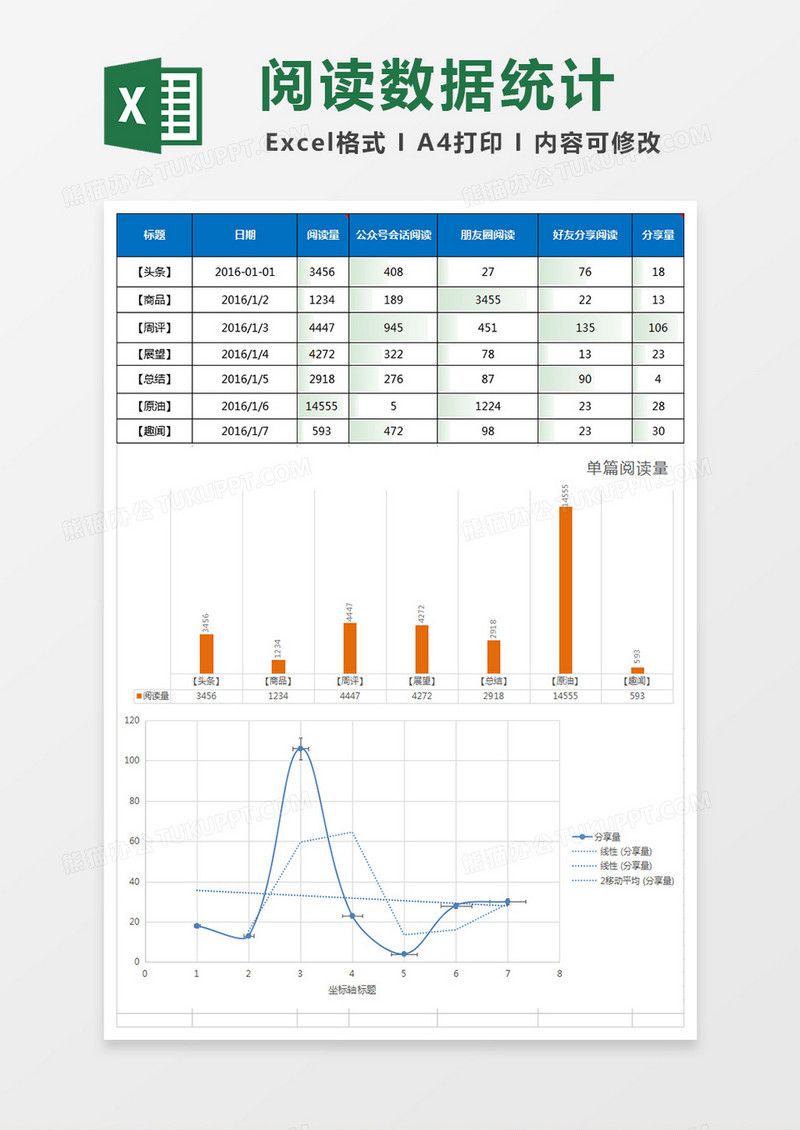Click the cell containing 2016-01-01
Viewport: 800px width, 1130px height.
(244, 272)
